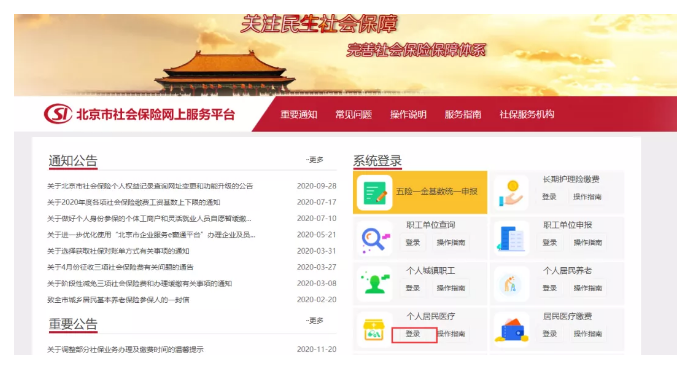Image resolution: width=684 pixels, height=385 pixels.
Task: Open 操作指南 for 个人居民养老
Action: 587,288
